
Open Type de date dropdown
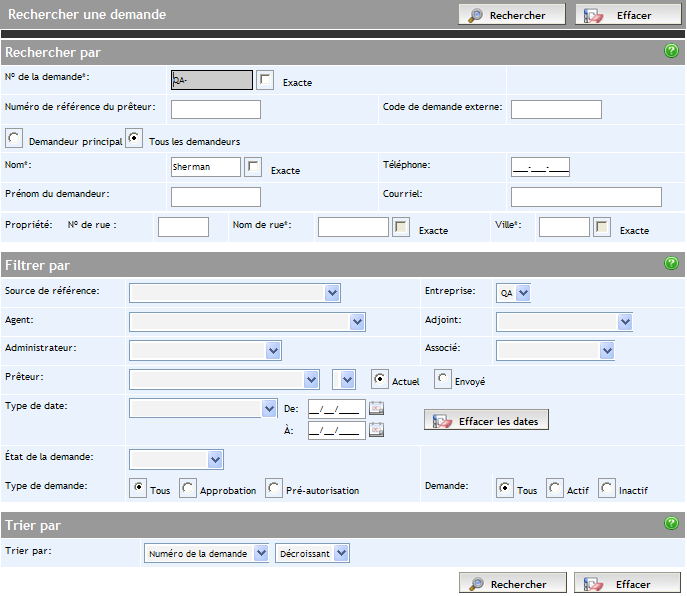pyautogui.click(x=203, y=408)
